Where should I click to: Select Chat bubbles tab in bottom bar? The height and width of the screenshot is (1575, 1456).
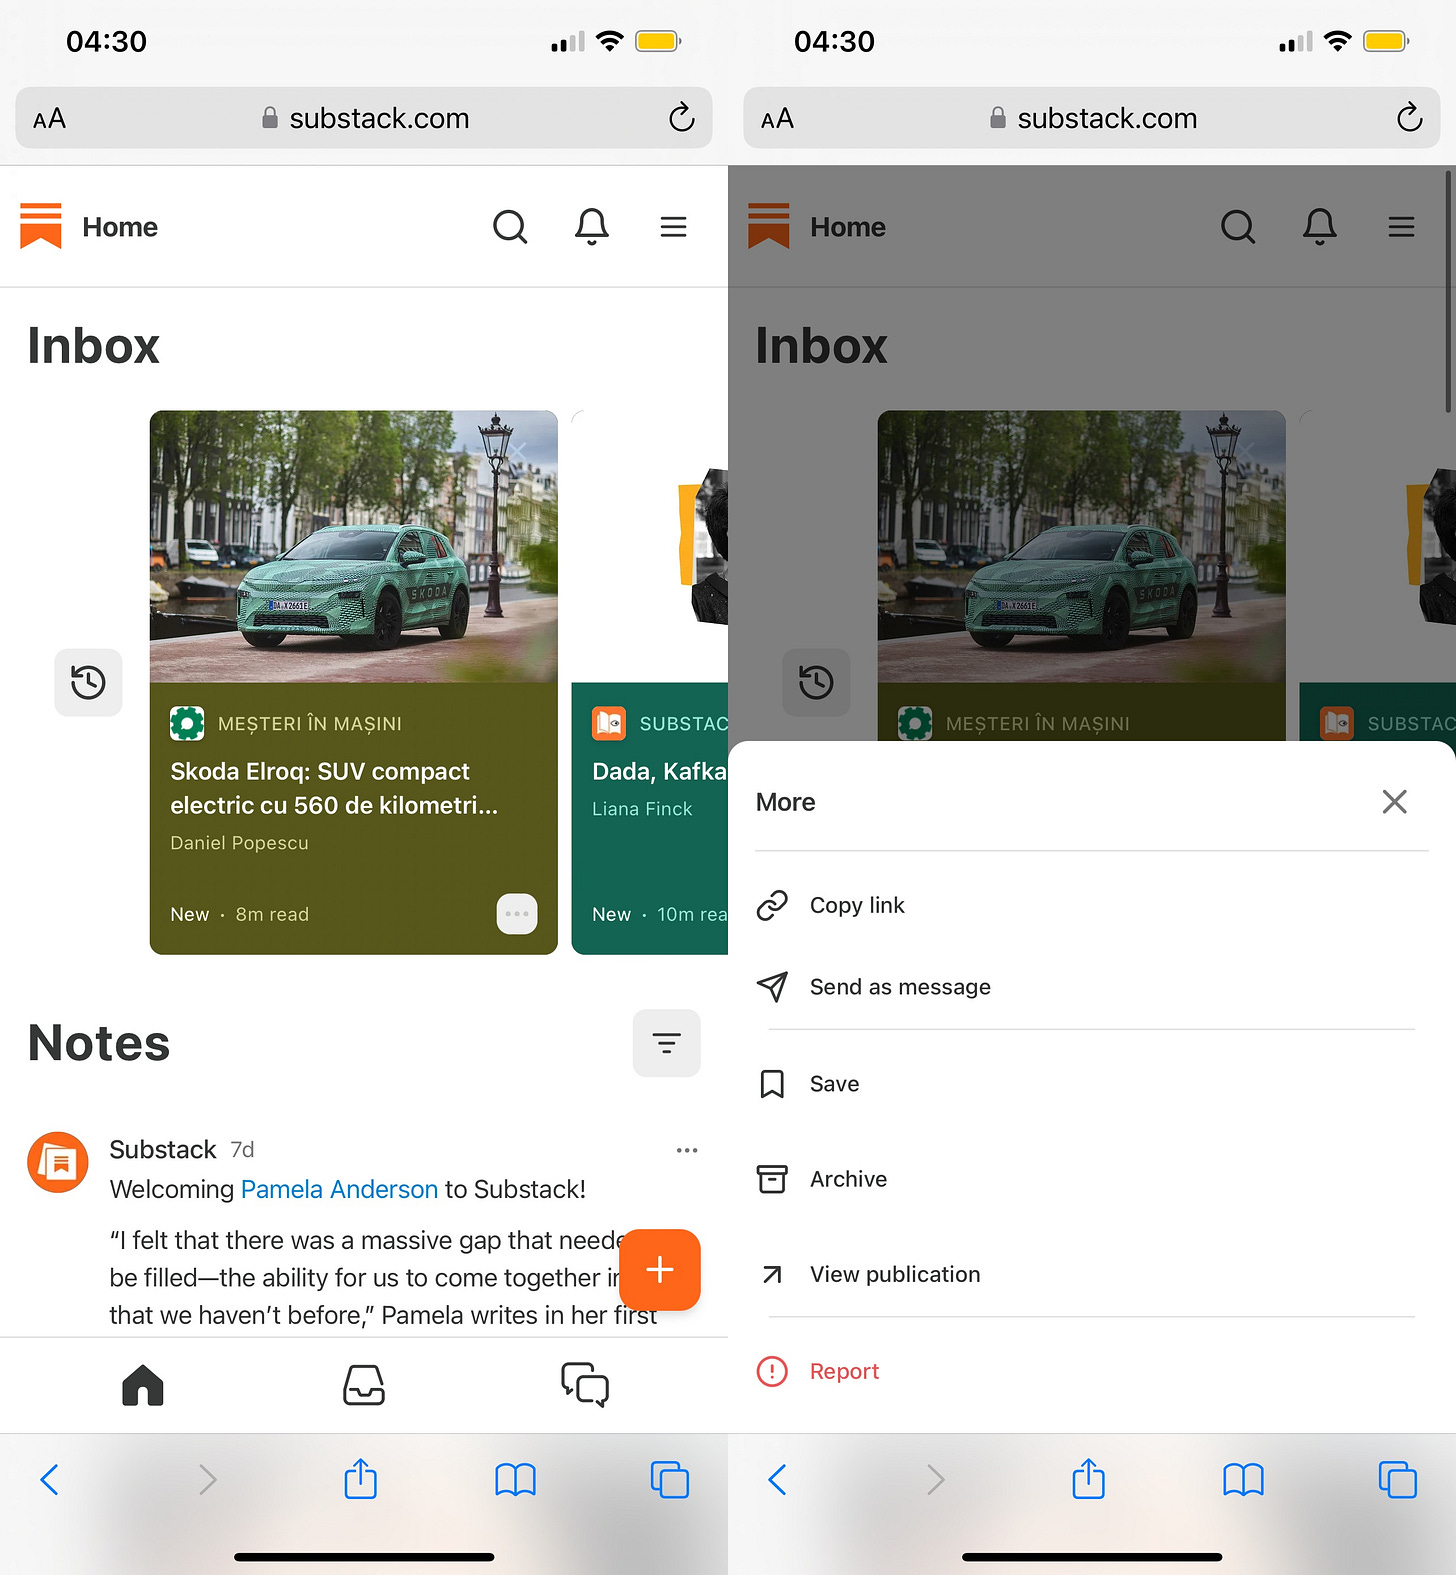point(585,1385)
